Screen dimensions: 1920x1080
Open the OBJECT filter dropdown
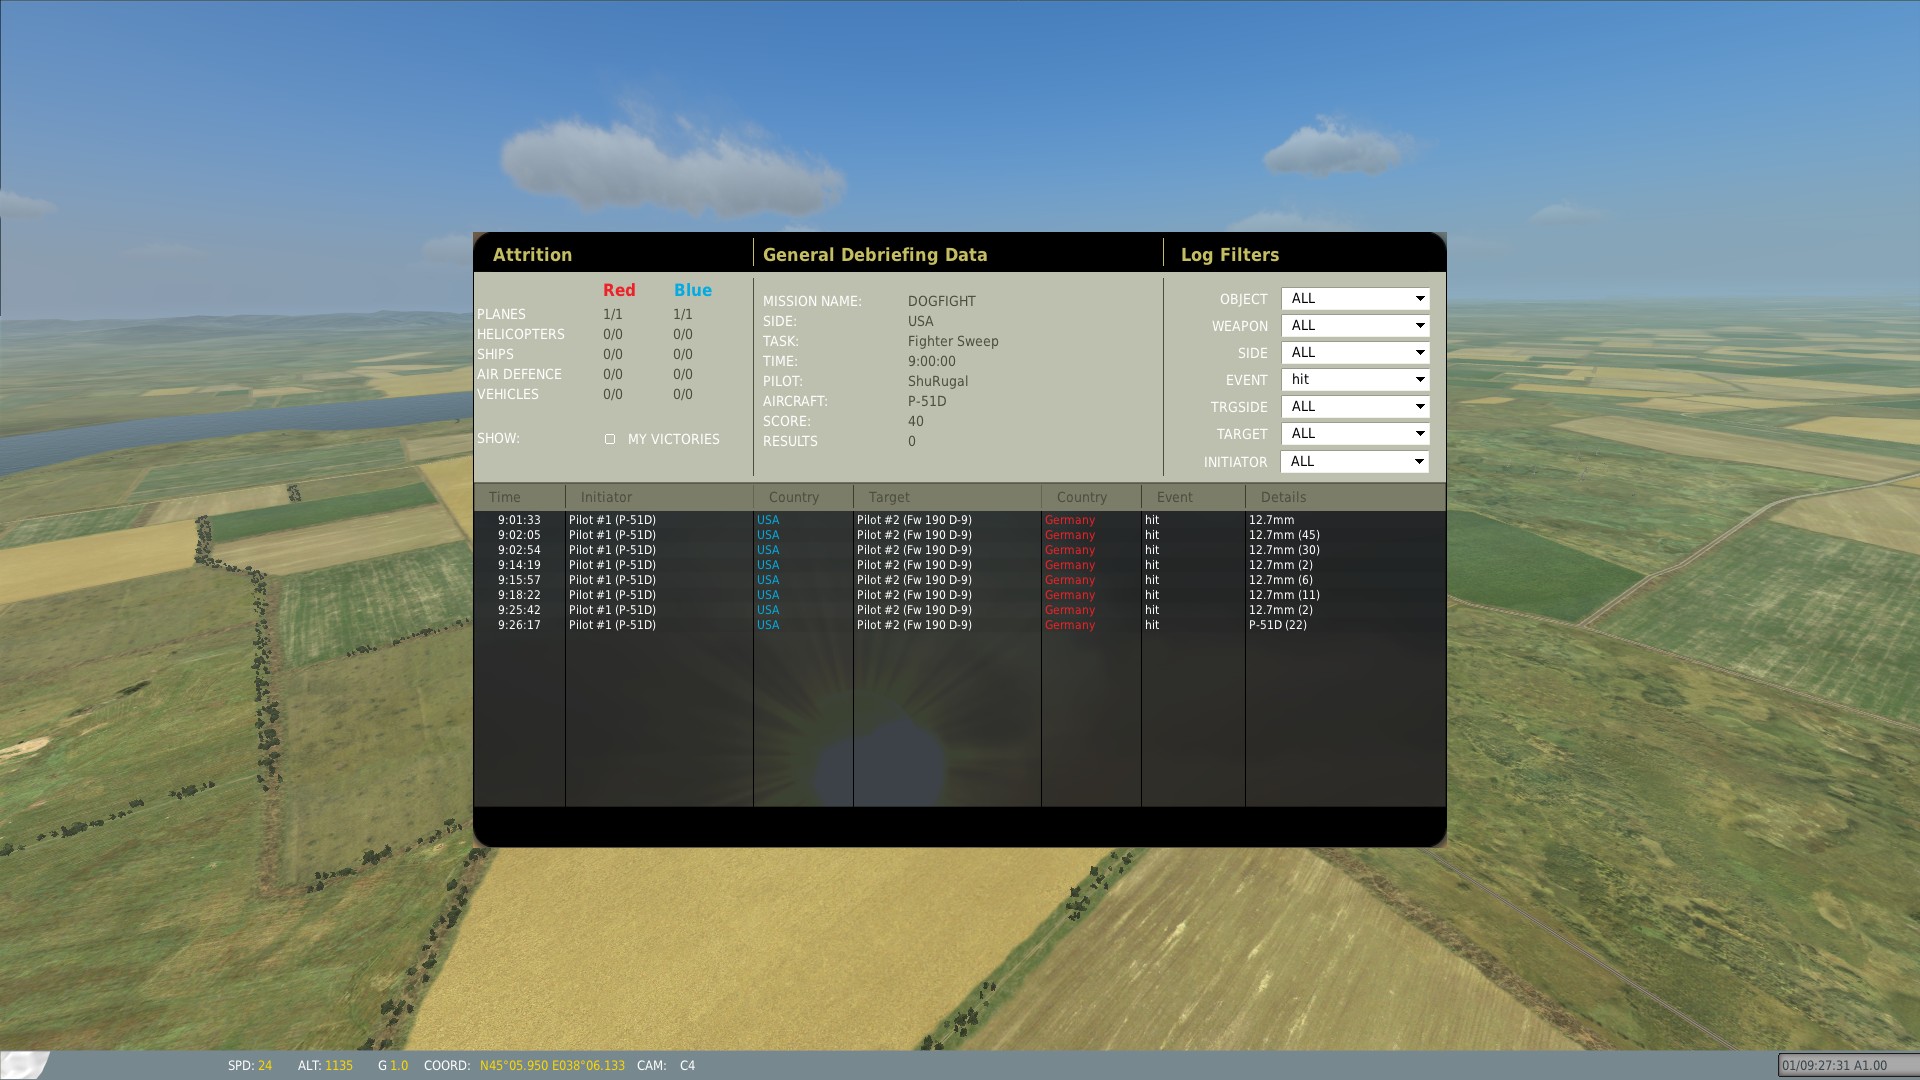[x=1355, y=299]
